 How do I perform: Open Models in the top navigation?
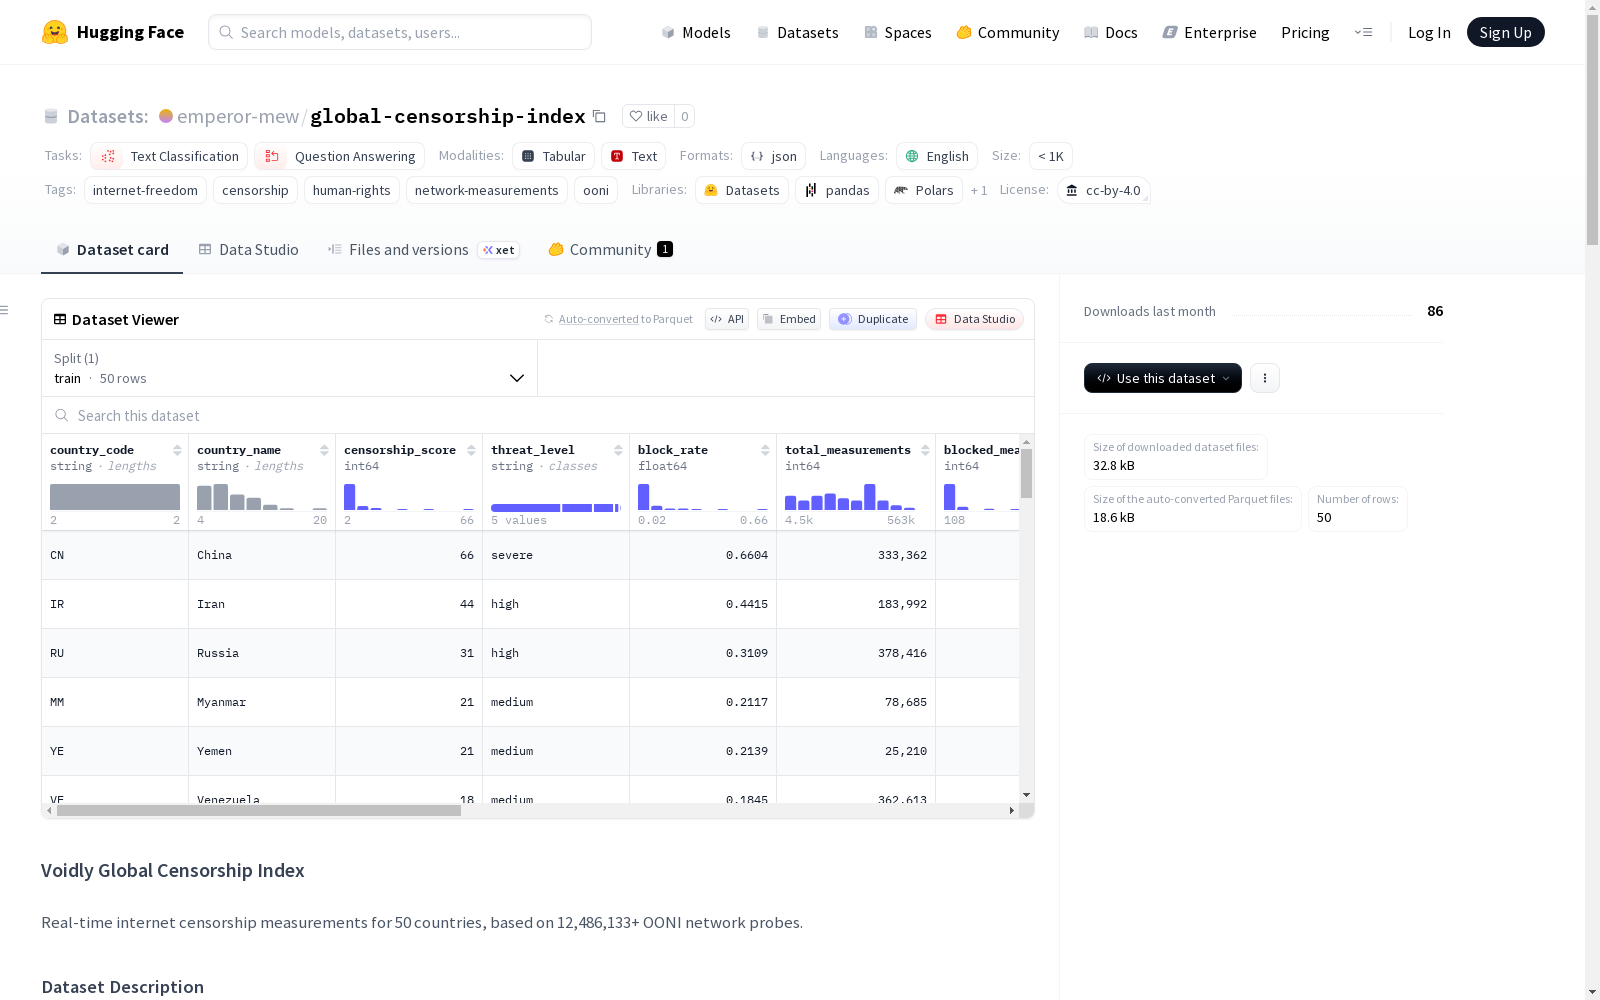click(696, 32)
